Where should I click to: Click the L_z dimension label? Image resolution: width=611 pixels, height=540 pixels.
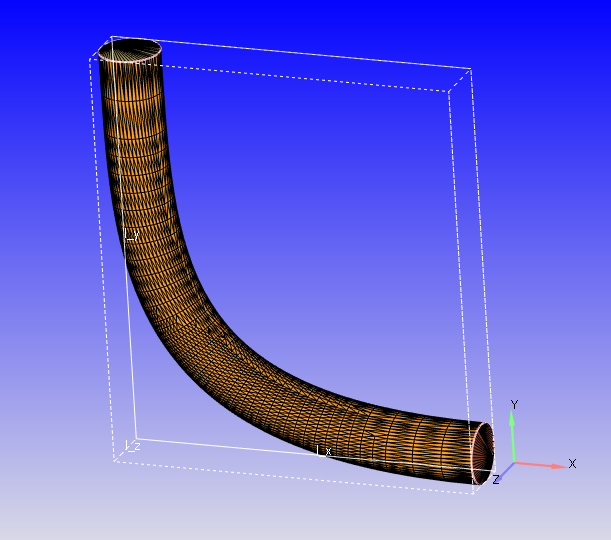coord(132,445)
